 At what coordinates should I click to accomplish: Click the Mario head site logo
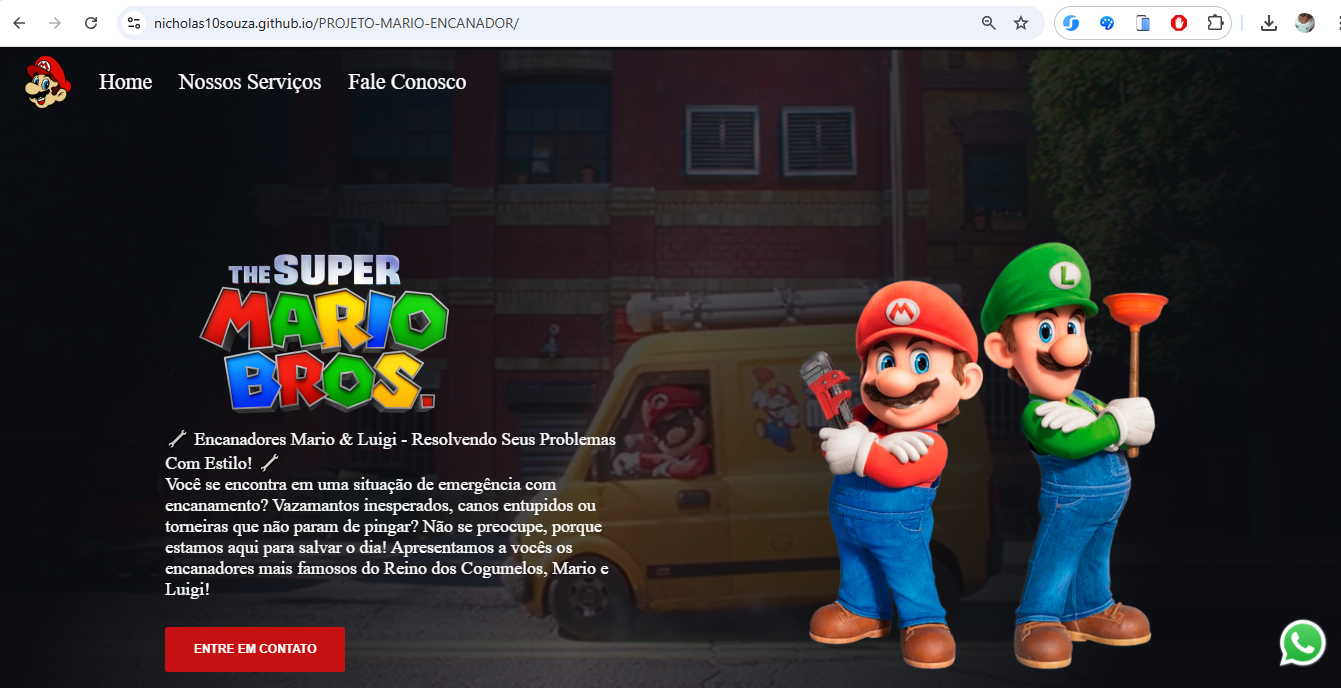[47, 82]
